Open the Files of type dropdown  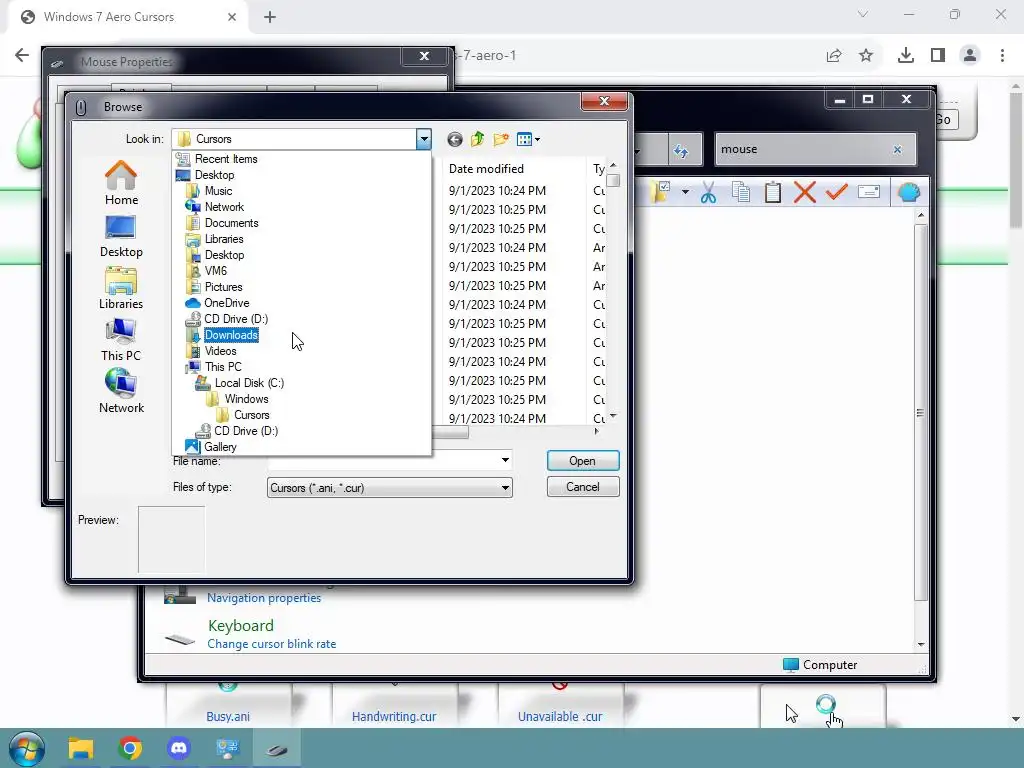[x=390, y=488]
